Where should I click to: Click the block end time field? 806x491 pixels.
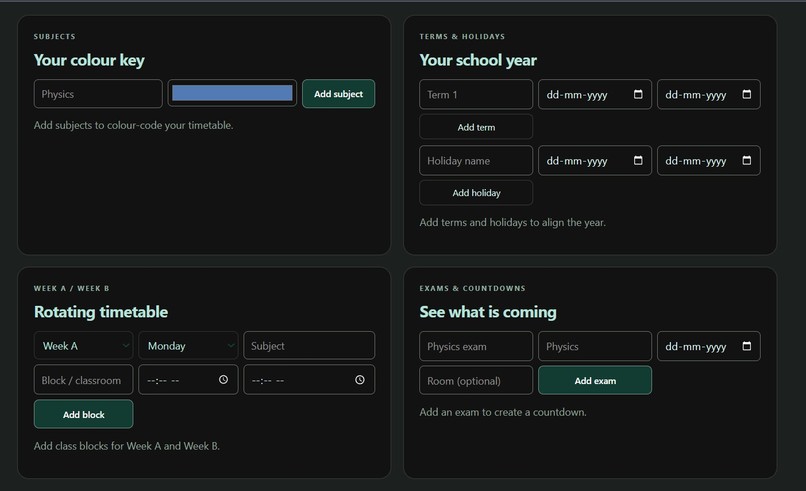(x=309, y=380)
